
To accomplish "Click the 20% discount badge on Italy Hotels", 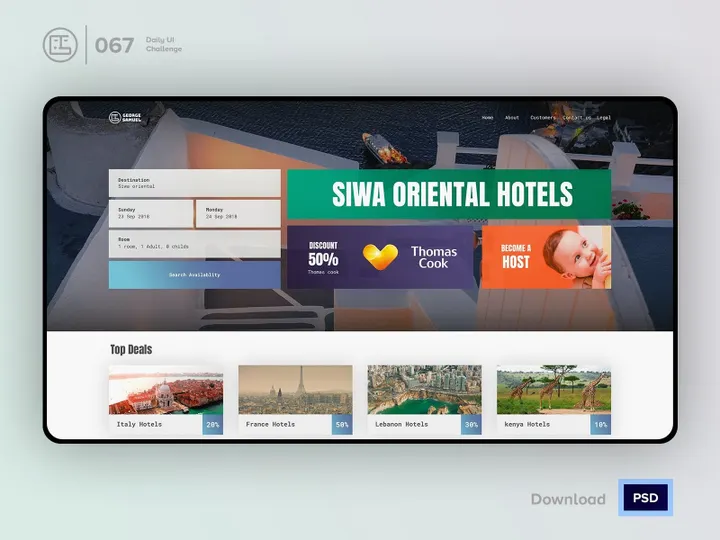I will (x=213, y=424).
